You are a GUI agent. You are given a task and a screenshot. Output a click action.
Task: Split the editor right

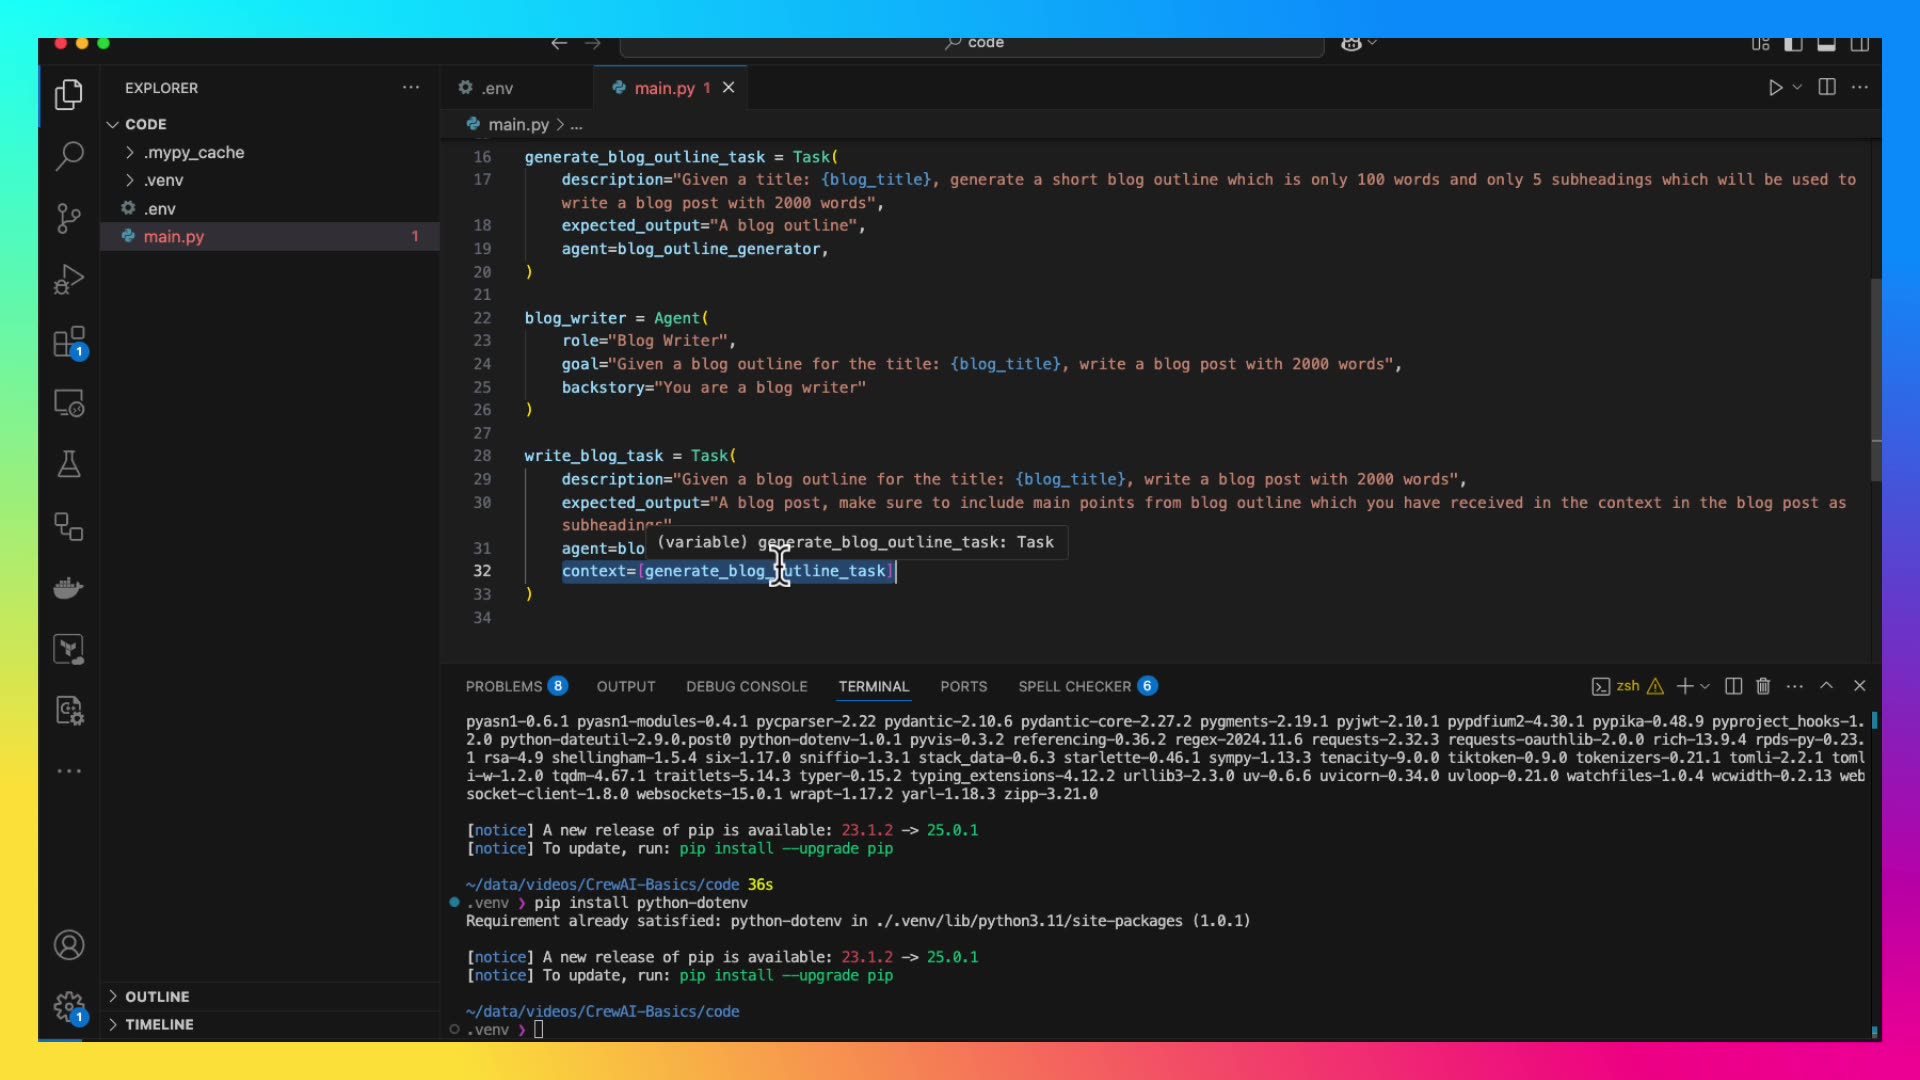tap(1827, 87)
